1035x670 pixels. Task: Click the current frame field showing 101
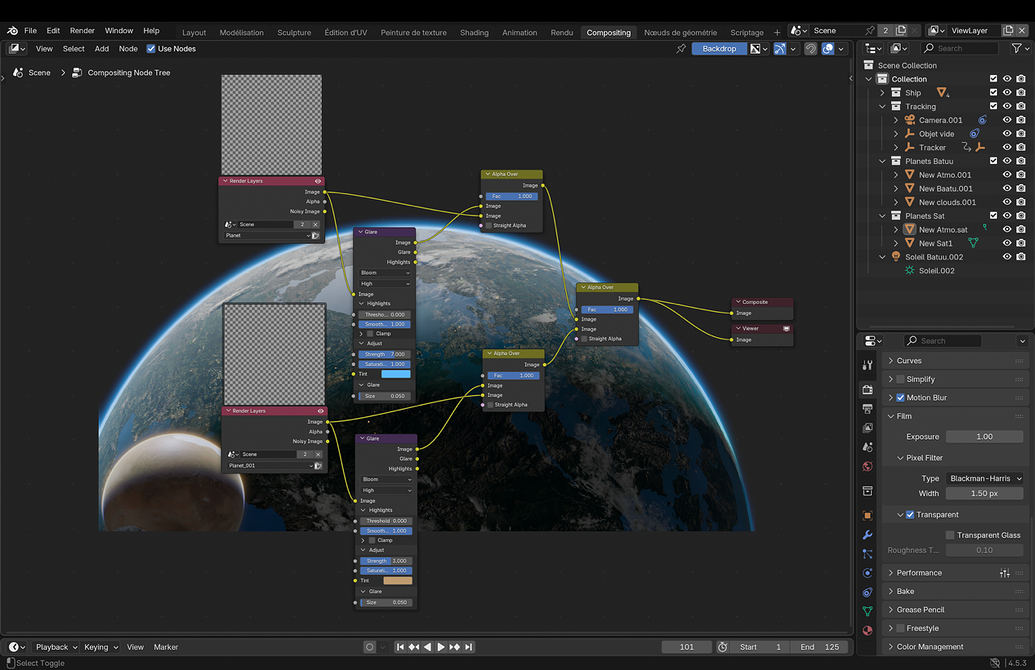[x=686, y=648]
